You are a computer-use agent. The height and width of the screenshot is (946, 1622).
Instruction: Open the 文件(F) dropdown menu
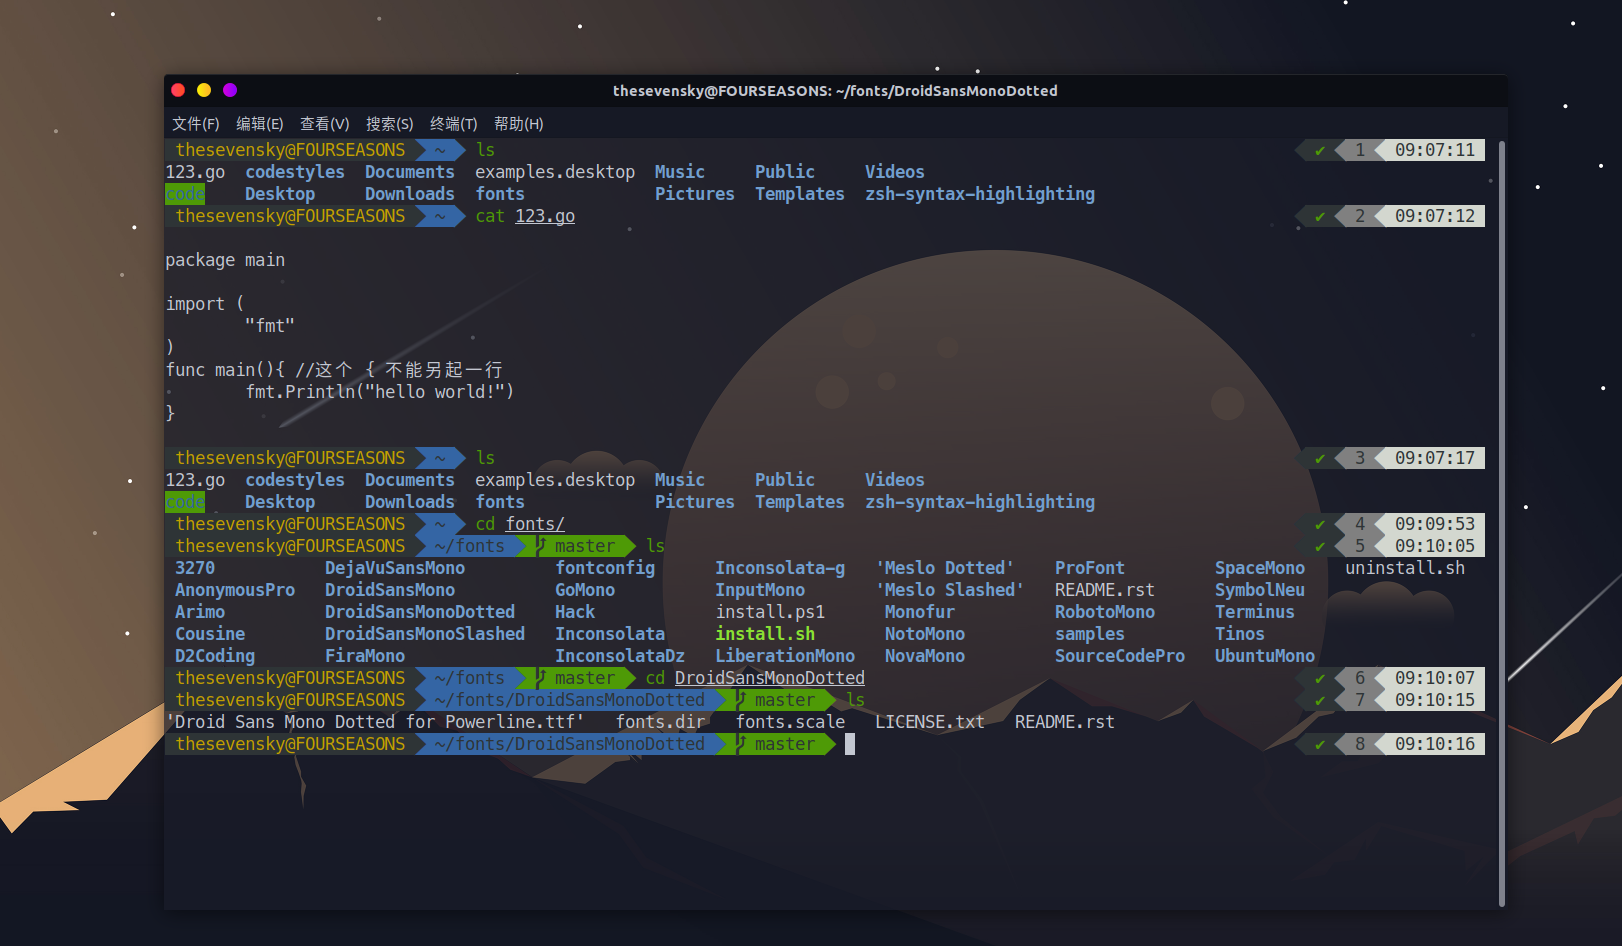coord(197,124)
